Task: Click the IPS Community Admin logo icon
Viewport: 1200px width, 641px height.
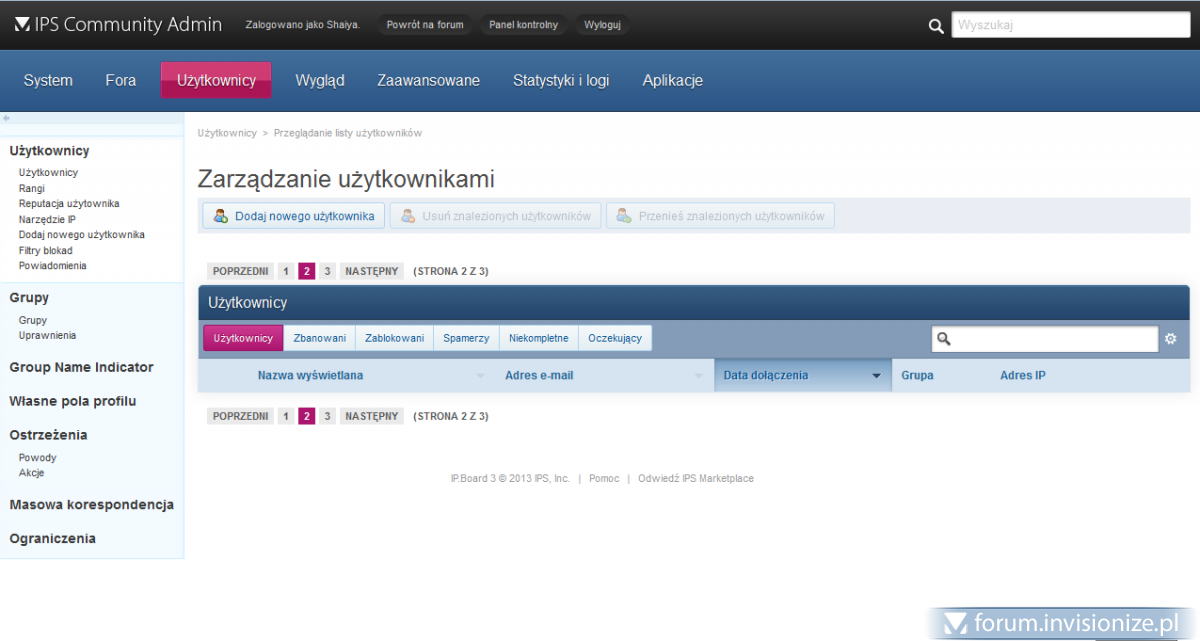Action: pyautogui.click(x=22, y=24)
